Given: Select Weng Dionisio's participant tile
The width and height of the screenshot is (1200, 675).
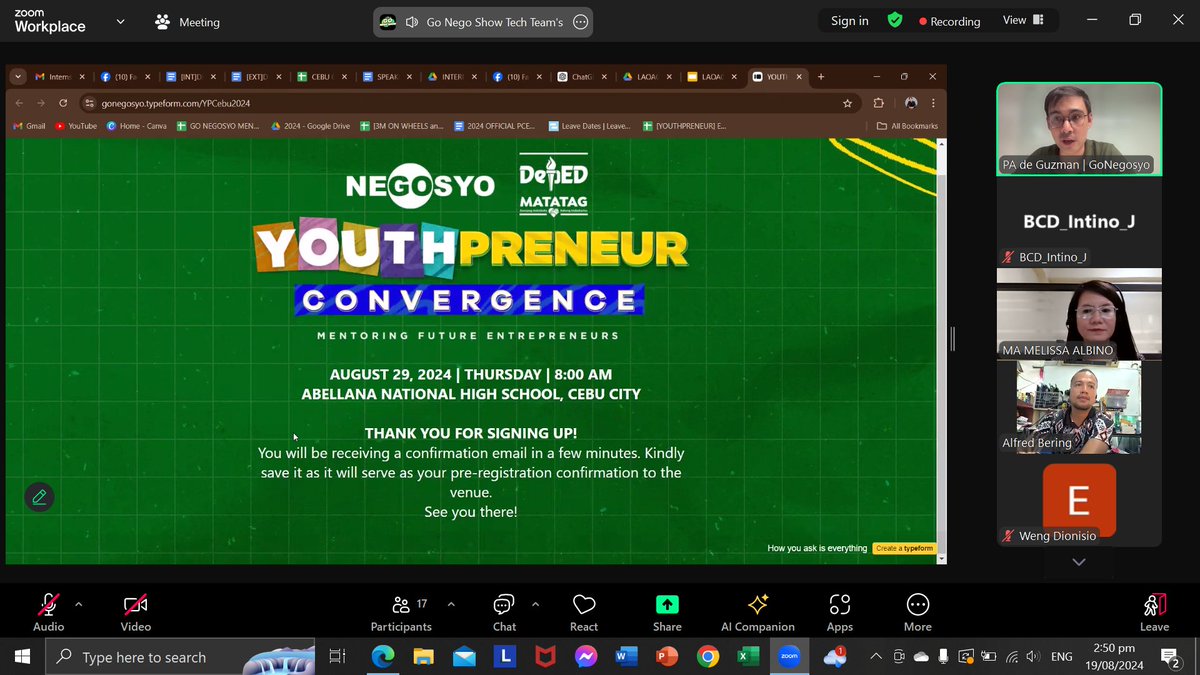Looking at the screenshot, I should click(x=1079, y=501).
